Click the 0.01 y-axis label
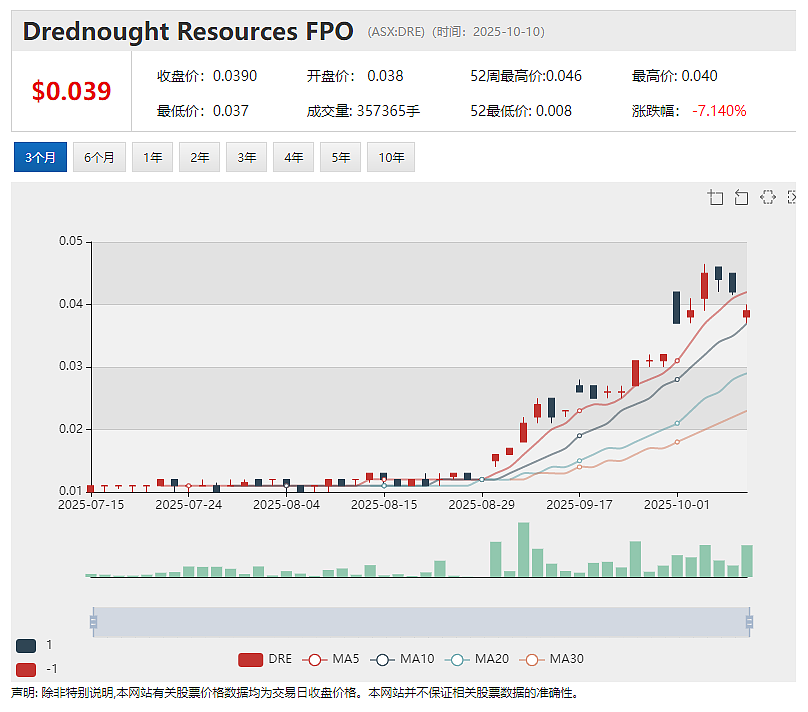Image resolution: width=808 pixels, height=712 pixels. tap(71, 491)
